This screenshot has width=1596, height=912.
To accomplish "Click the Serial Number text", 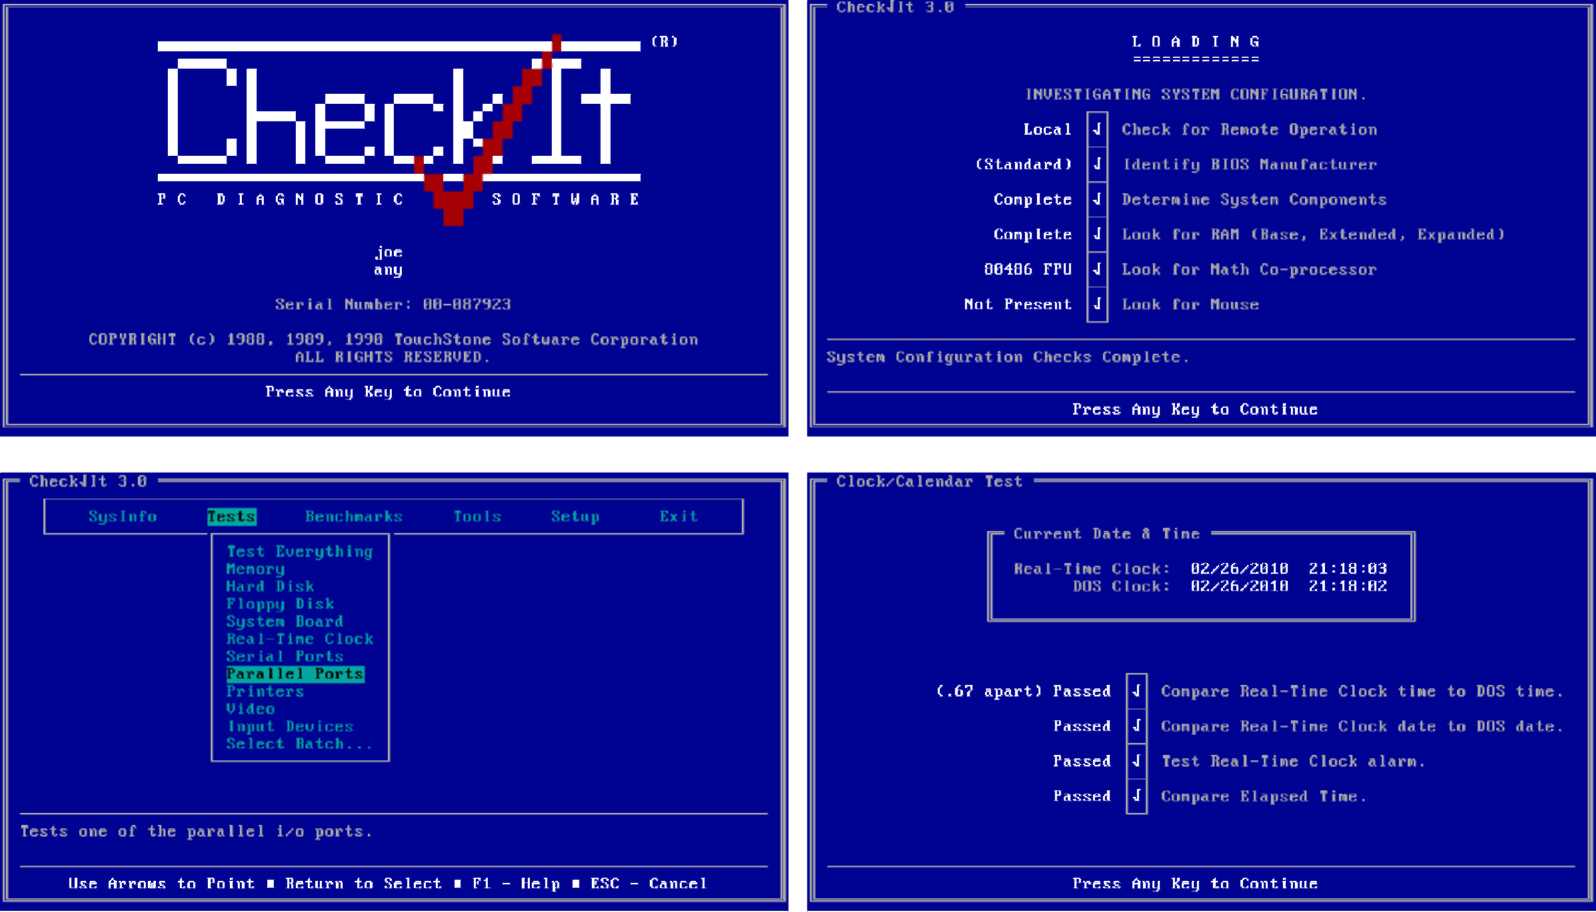I will [393, 304].
